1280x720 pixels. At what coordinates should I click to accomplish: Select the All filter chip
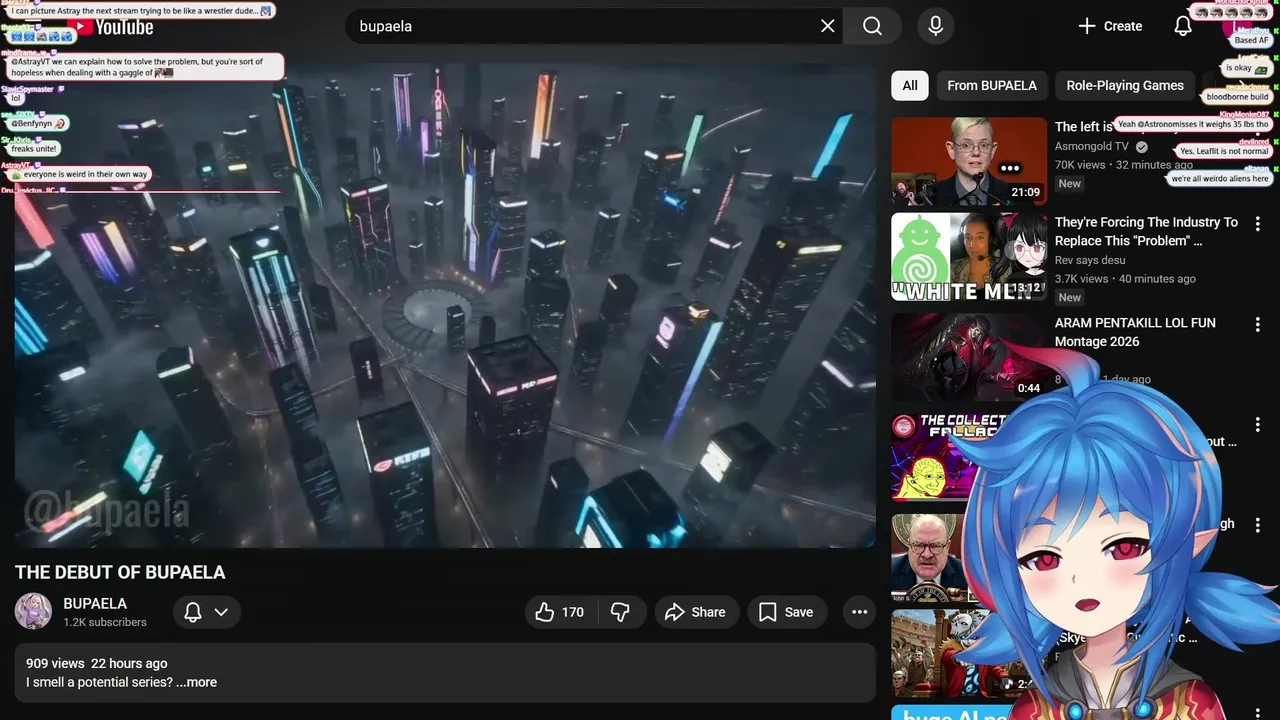point(910,85)
